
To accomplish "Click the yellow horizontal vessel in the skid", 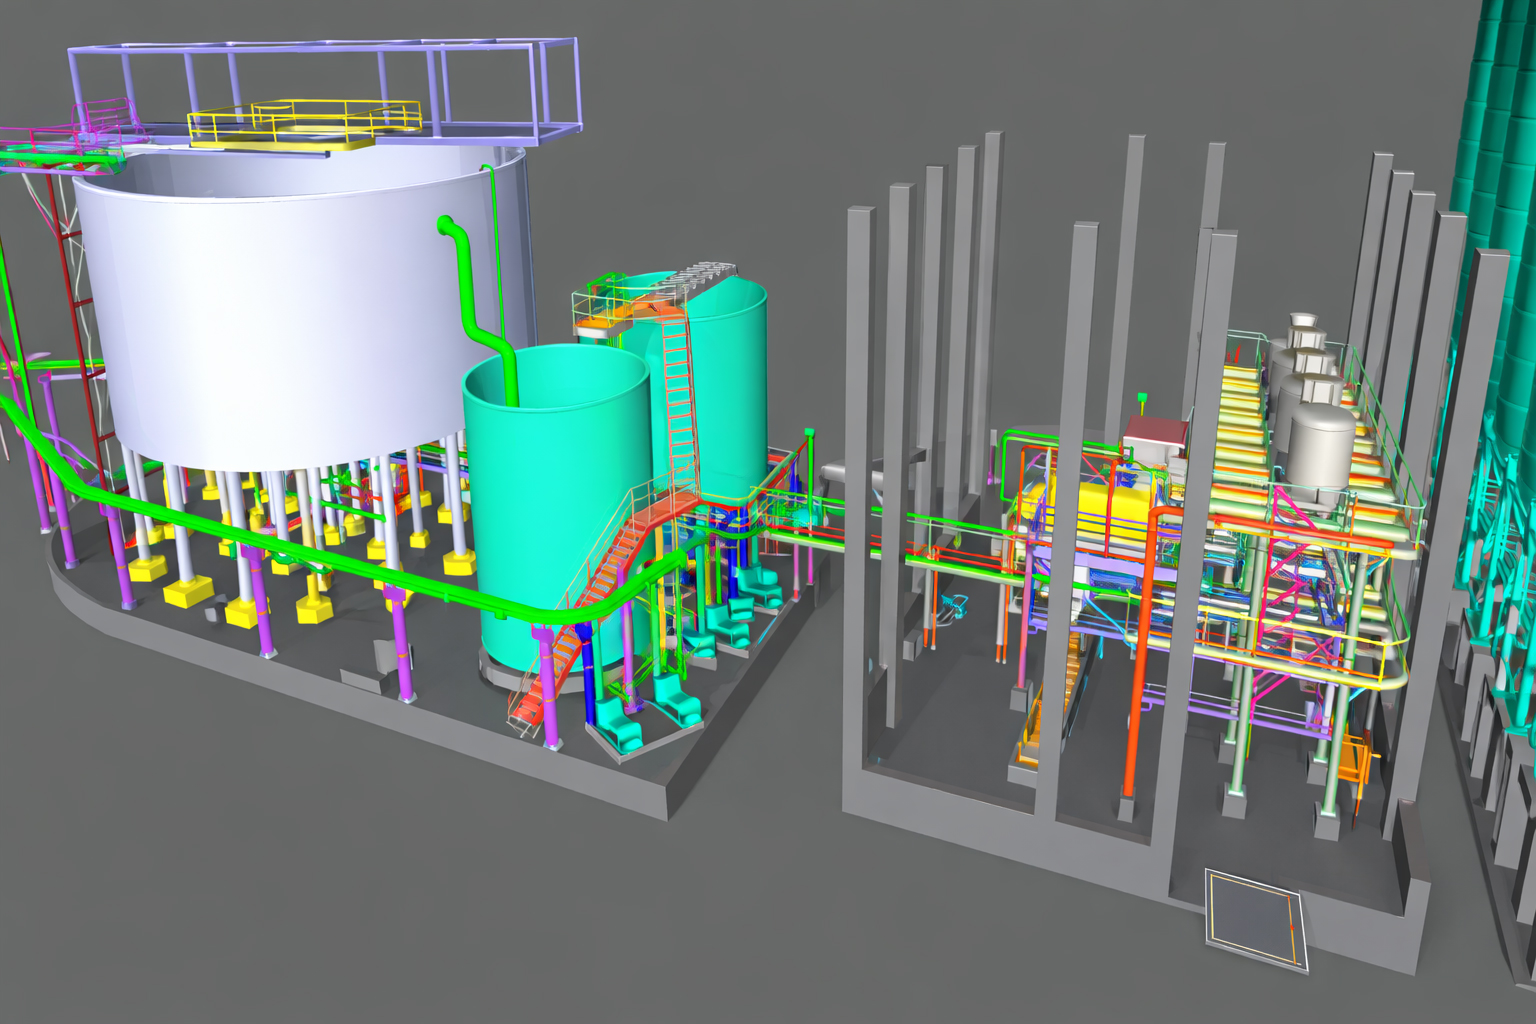I will 1090,500.
